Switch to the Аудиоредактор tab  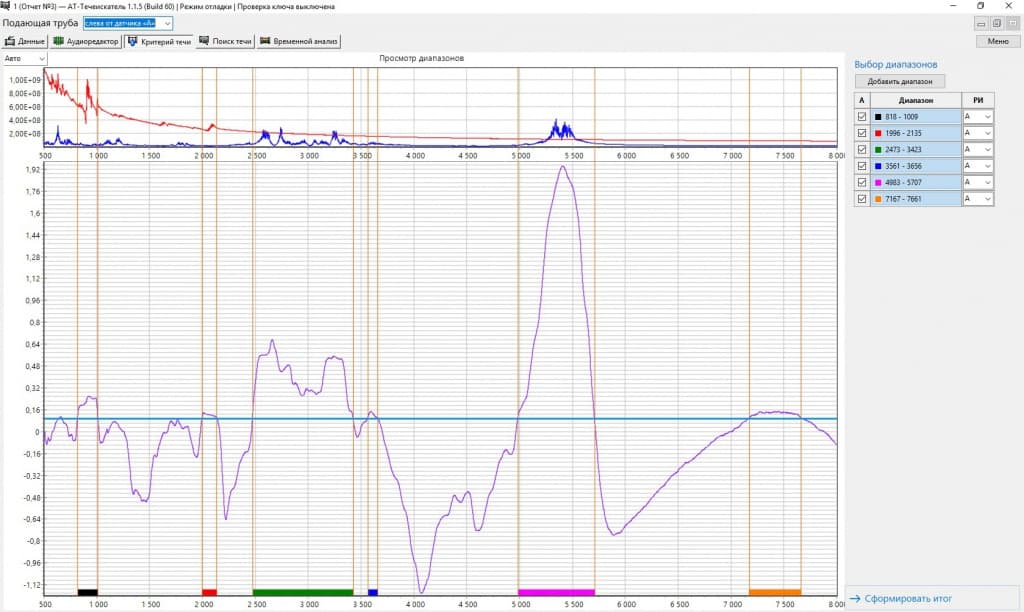pos(86,41)
